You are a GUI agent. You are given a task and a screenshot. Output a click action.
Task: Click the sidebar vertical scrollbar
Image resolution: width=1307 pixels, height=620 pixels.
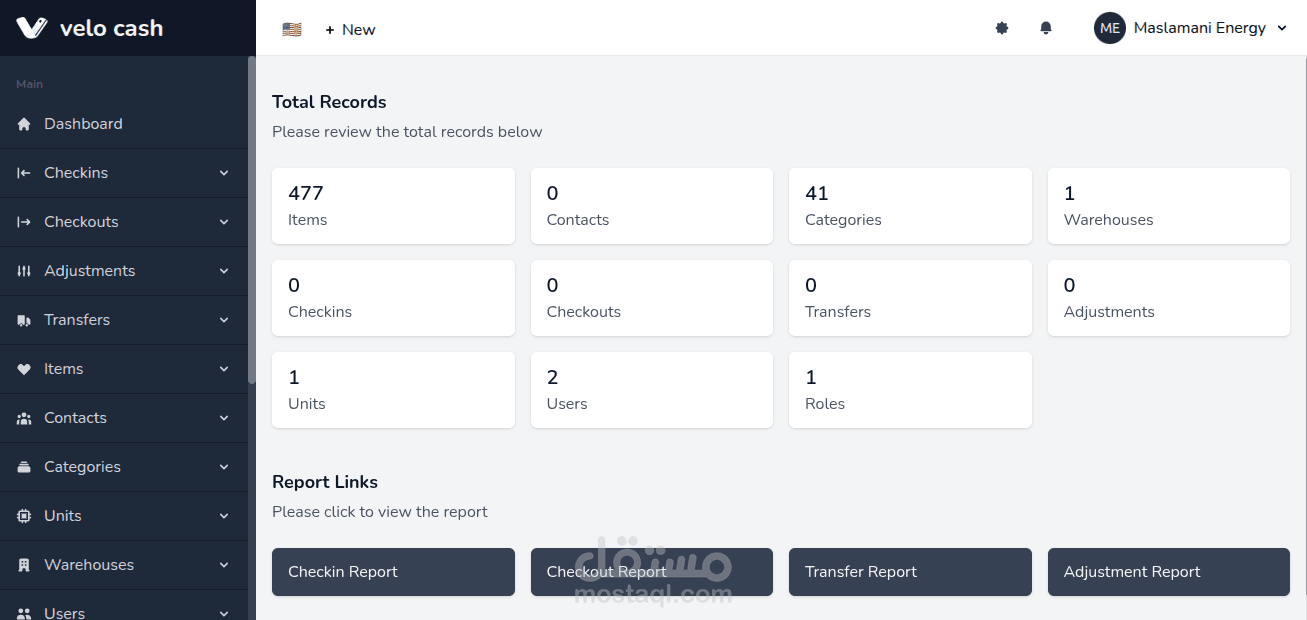pyautogui.click(x=252, y=220)
